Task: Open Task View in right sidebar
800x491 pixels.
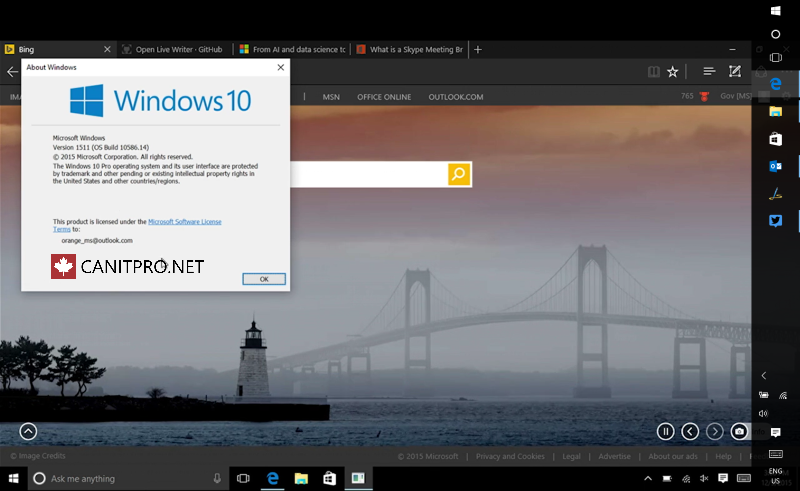Action: pos(776,58)
